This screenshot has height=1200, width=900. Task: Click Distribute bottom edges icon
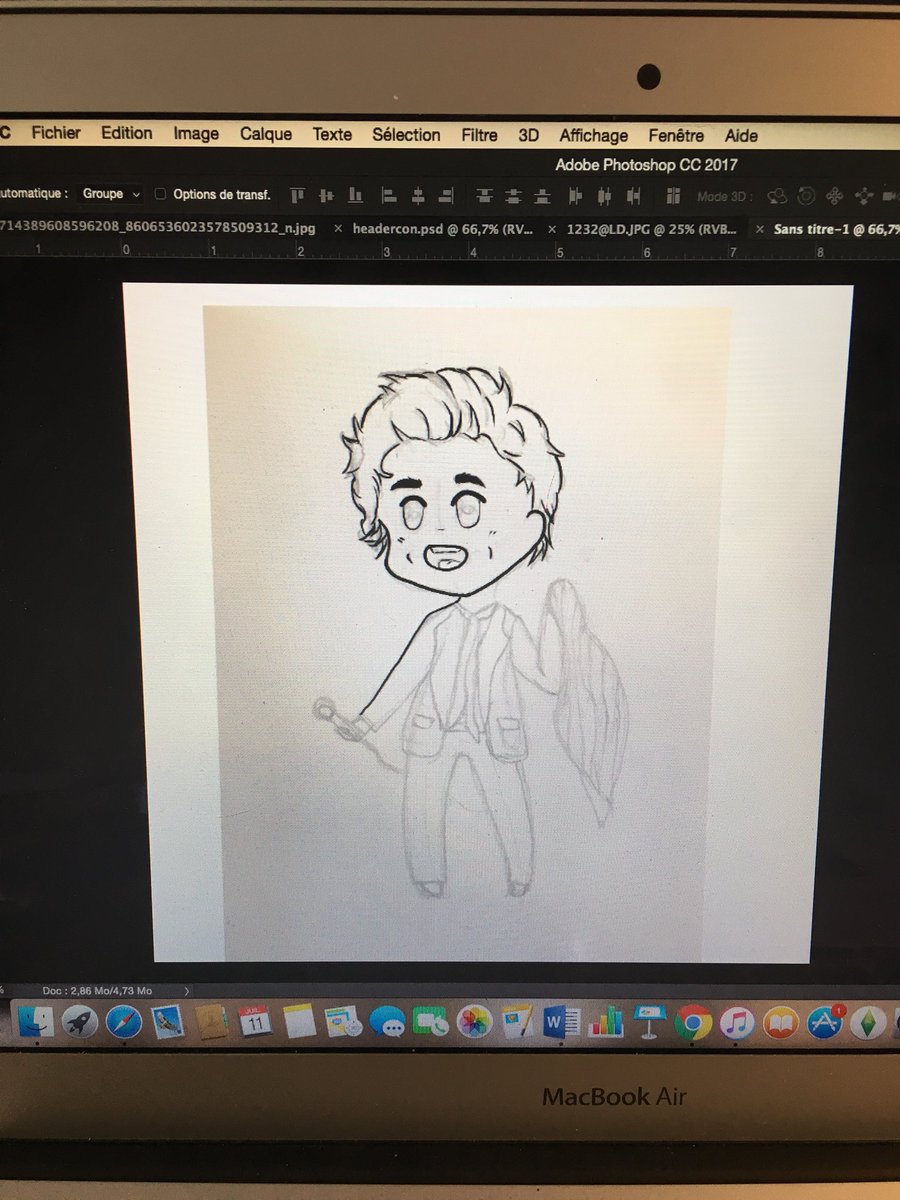tap(542, 196)
